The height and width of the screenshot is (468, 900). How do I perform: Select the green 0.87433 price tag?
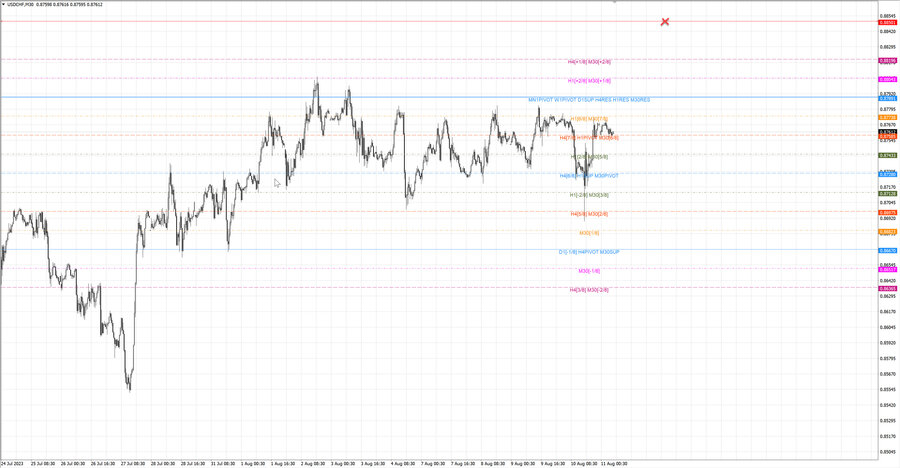point(888,156)
